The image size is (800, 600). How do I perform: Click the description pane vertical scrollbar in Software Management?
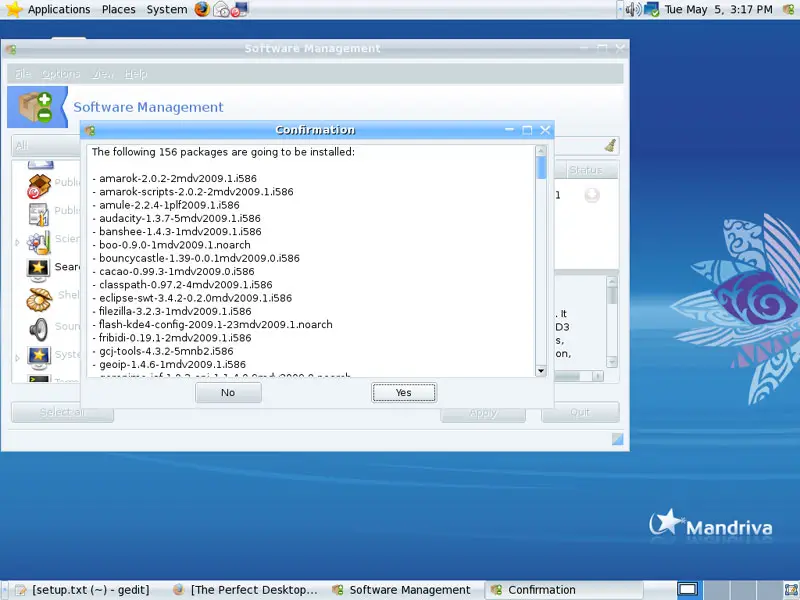612,321
